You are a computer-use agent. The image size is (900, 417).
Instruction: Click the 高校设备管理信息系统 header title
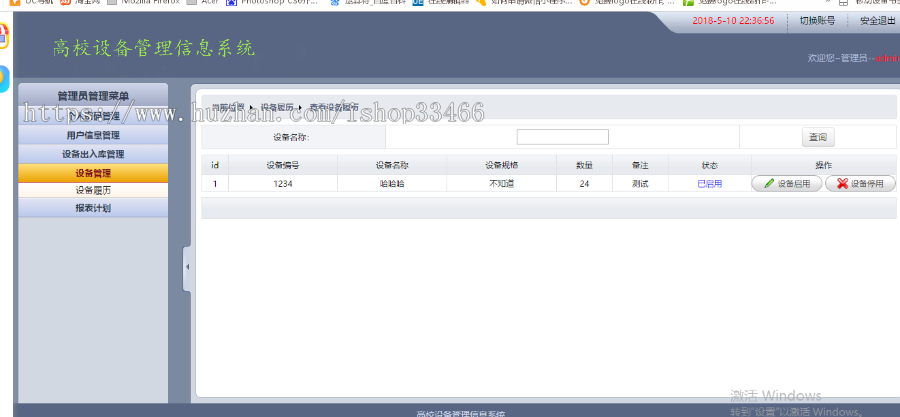154,48
